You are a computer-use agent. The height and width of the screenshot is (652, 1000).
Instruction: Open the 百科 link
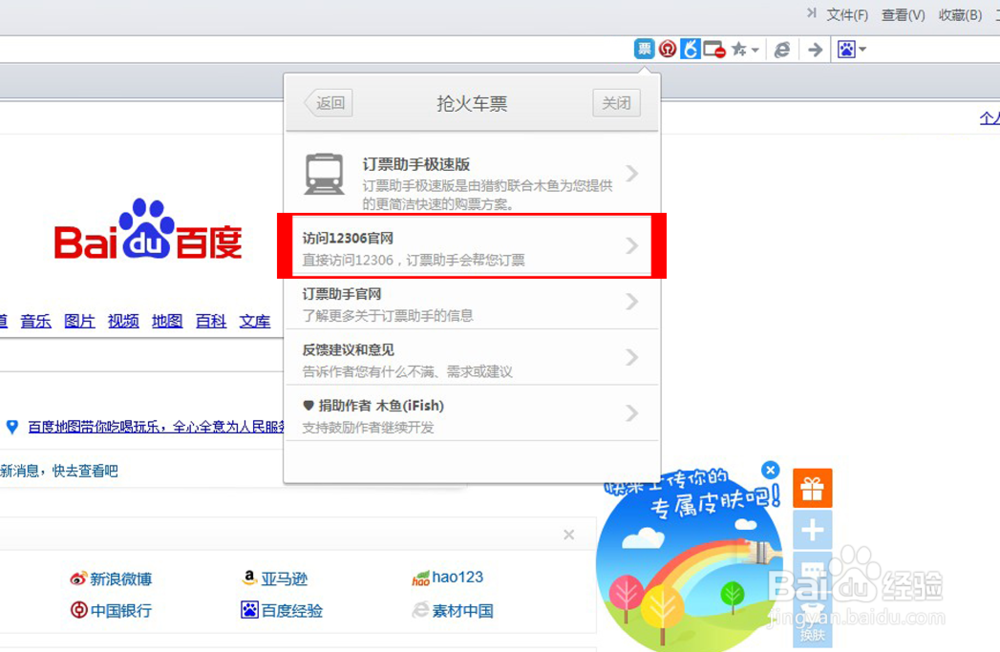211,321
